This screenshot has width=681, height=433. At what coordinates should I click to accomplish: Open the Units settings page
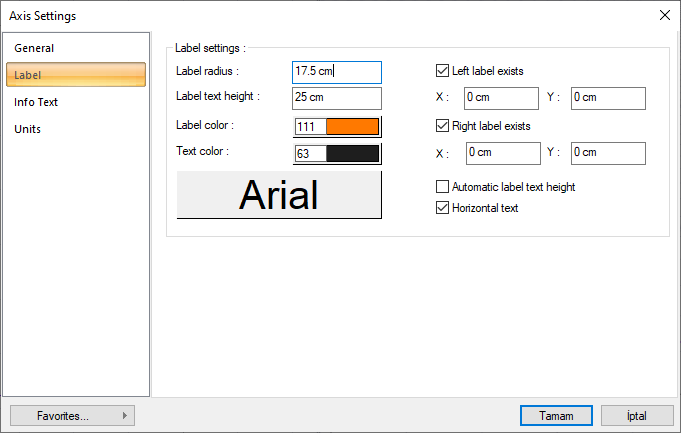[x=28, y=129]
